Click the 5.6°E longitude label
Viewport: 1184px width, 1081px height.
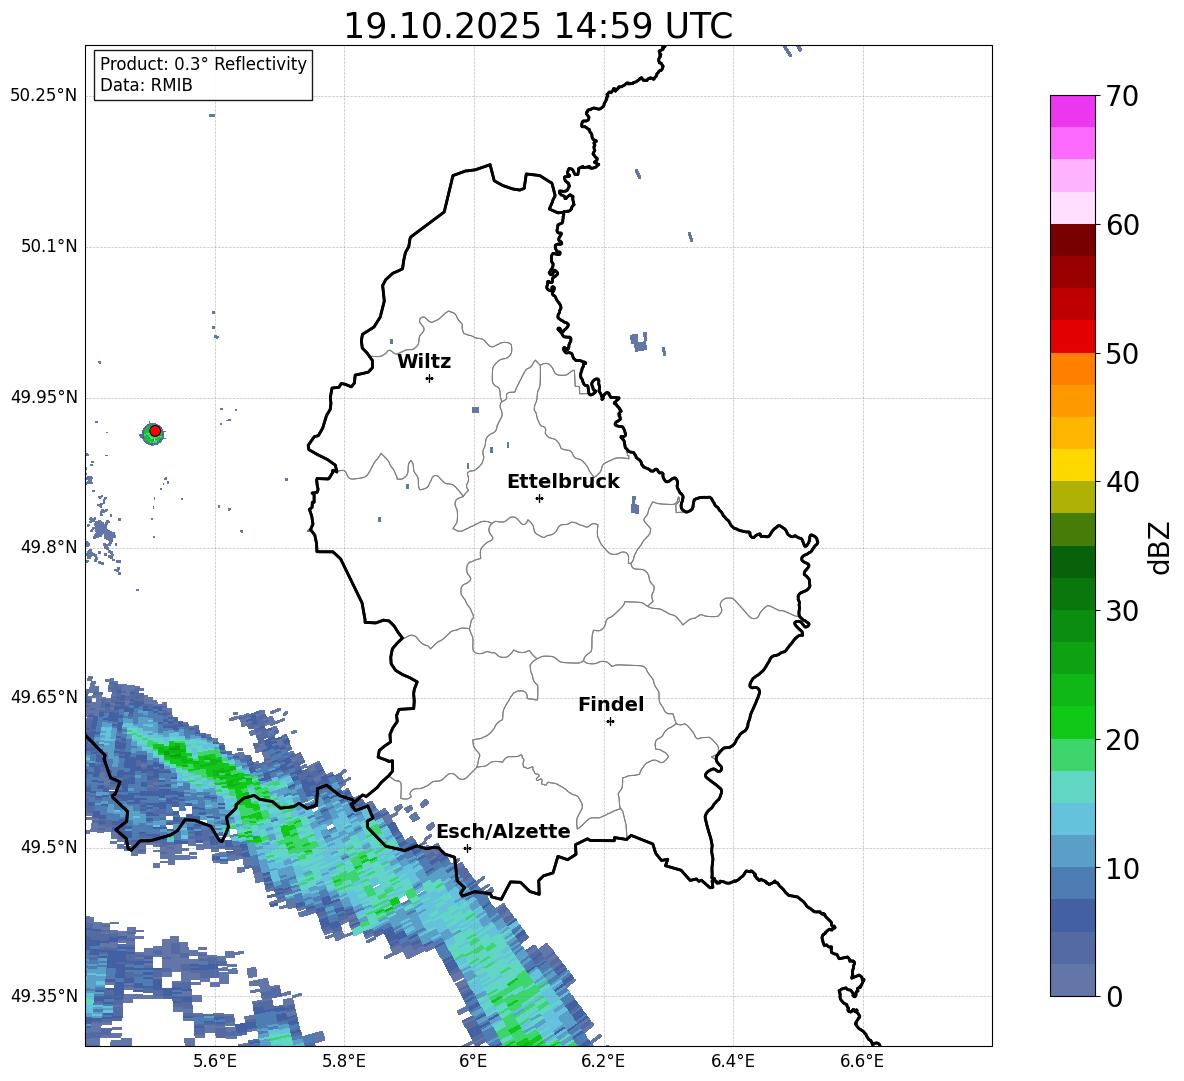click(215, 1061)
